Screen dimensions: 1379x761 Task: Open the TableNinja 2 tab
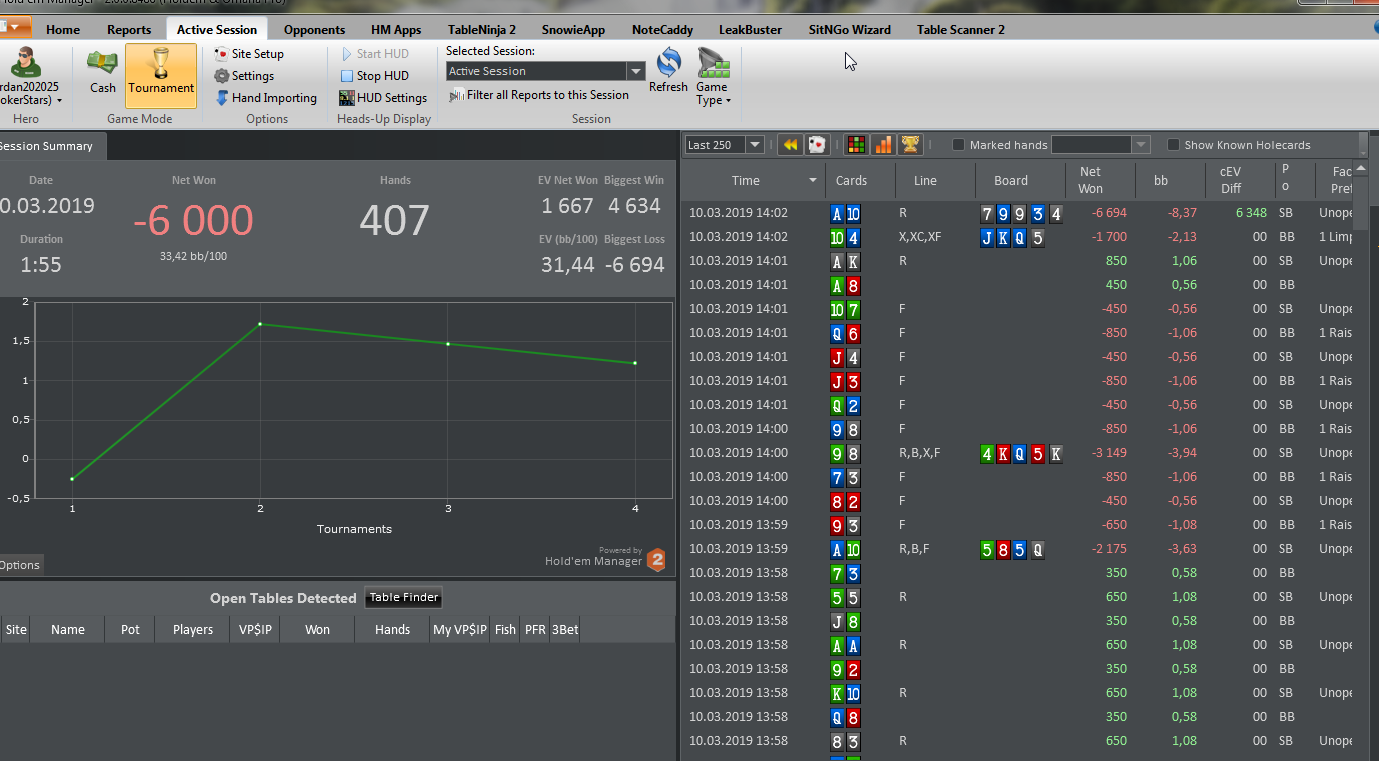coord(480,30)
